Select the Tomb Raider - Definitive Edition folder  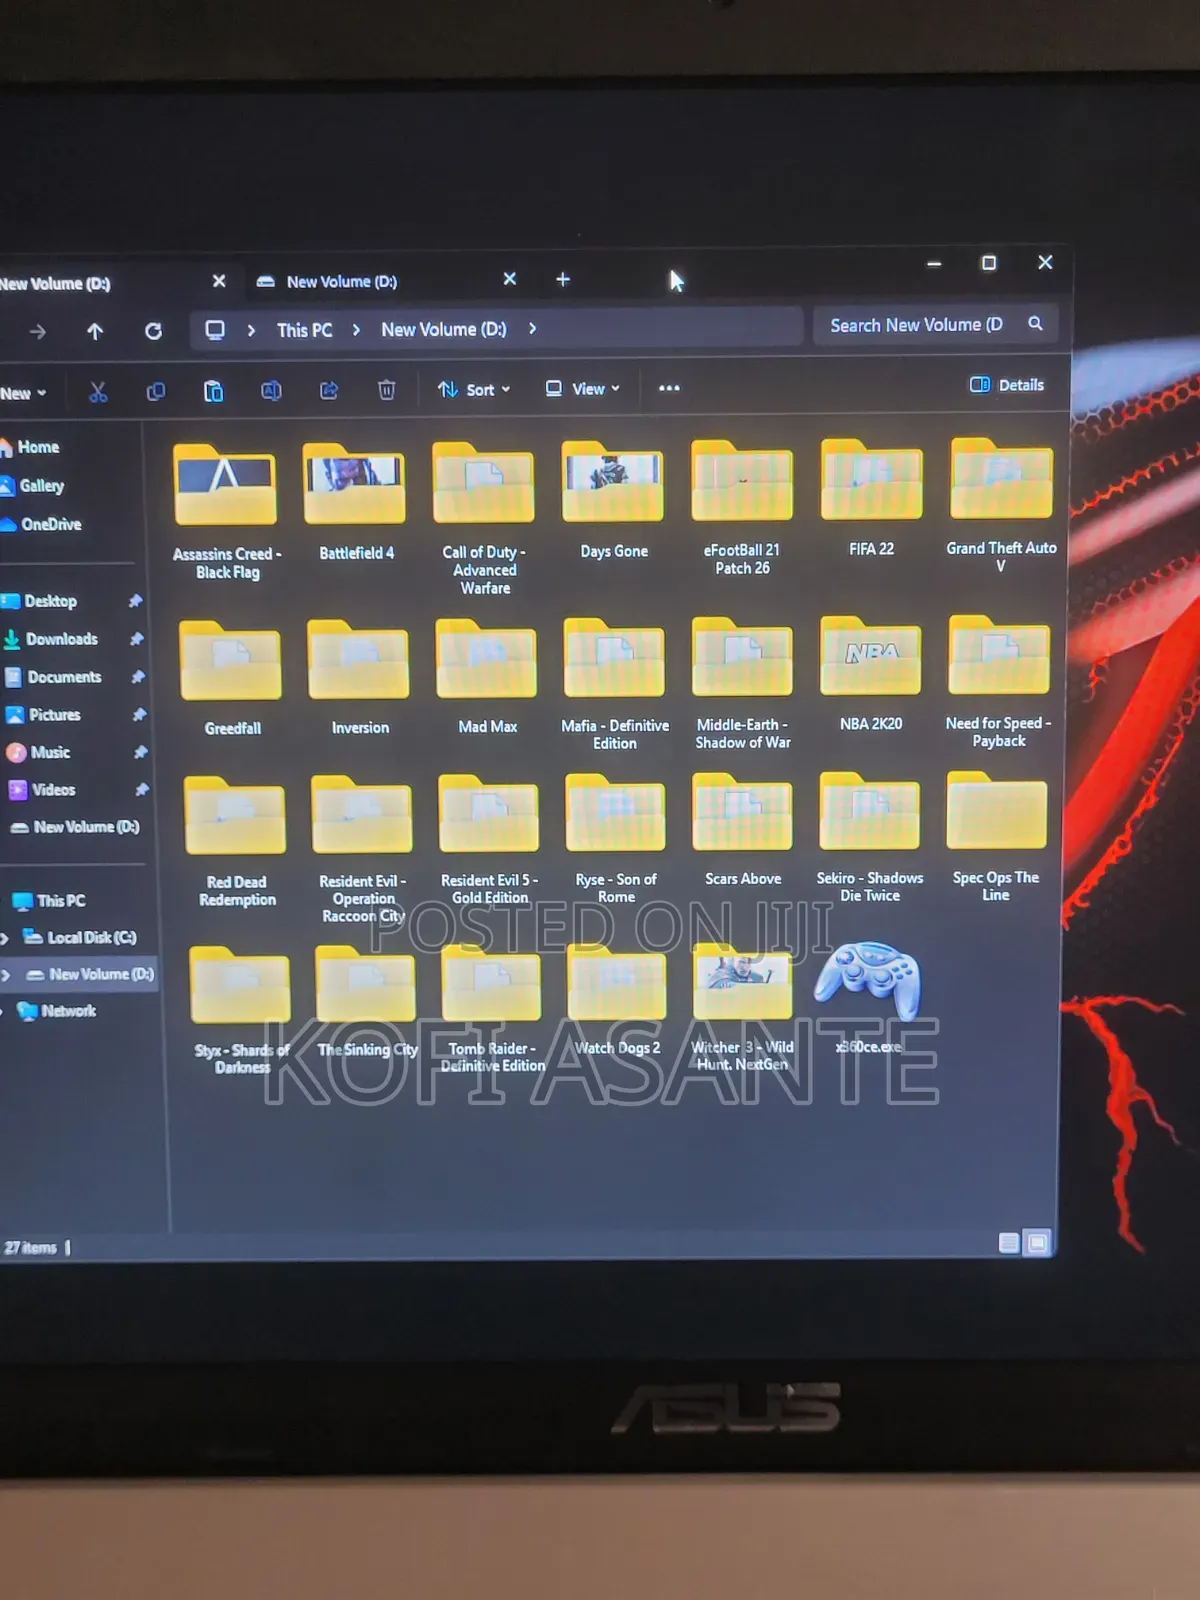(491, 1009)
